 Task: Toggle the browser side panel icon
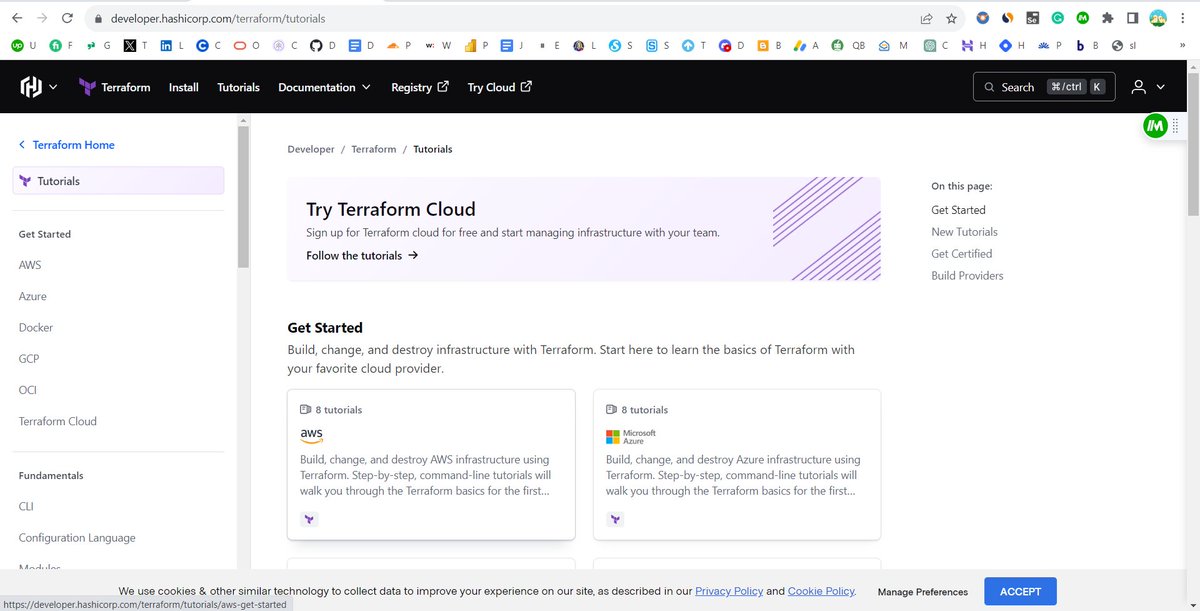pos(1133,18)
